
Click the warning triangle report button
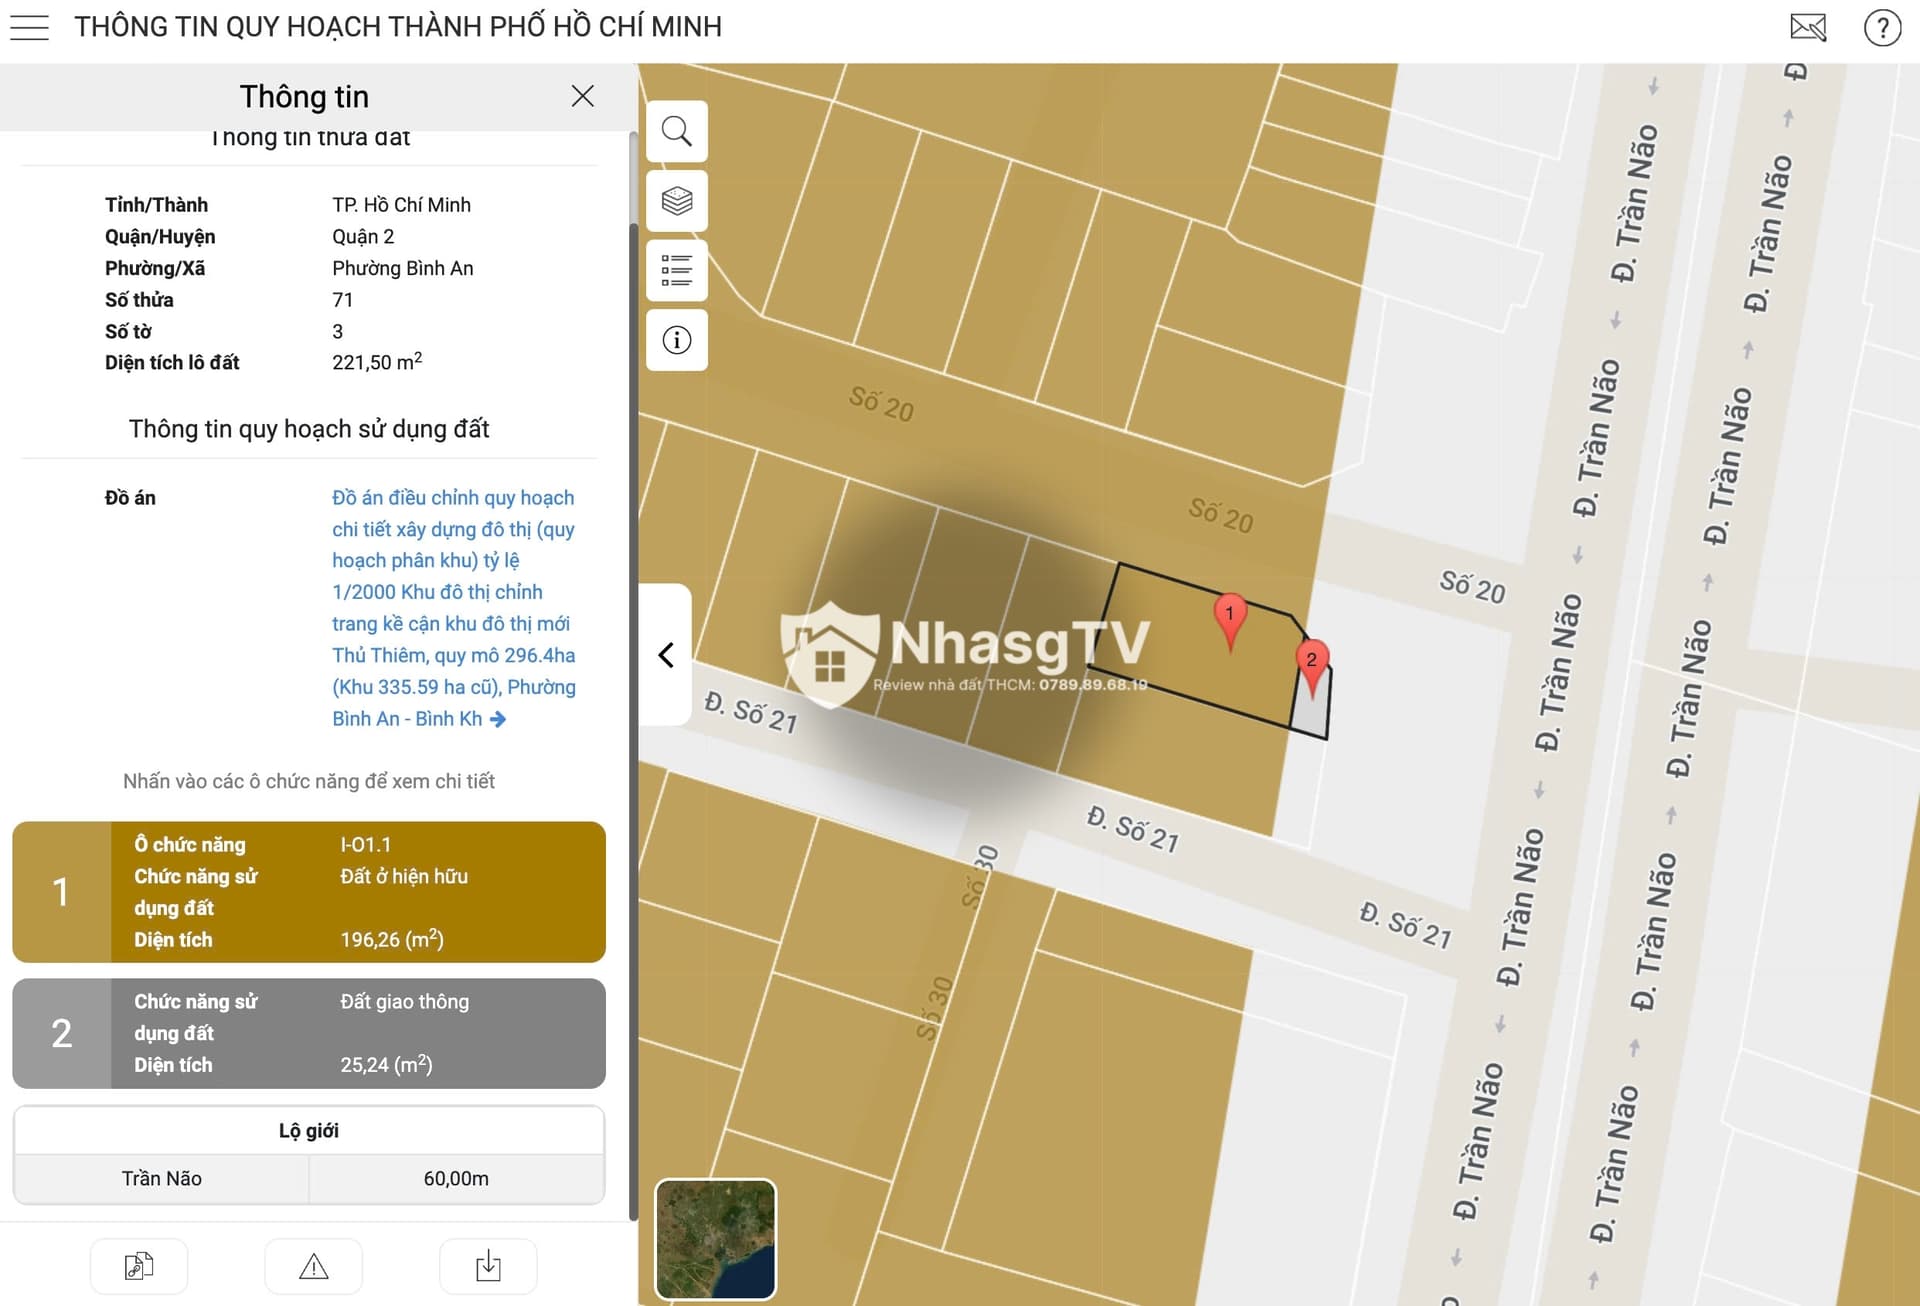pos(313,1266)
